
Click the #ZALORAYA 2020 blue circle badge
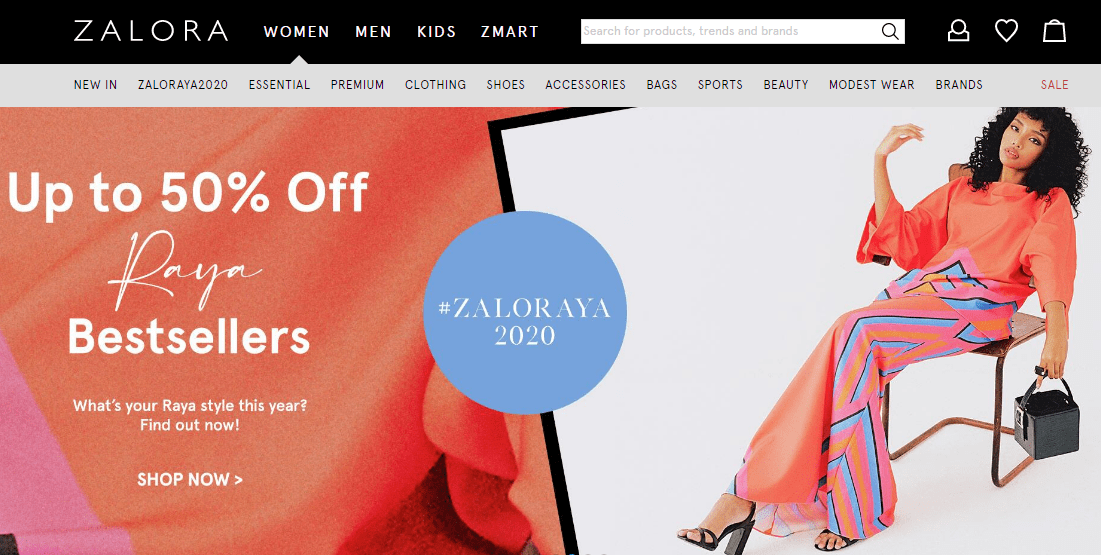coord(525,313)
